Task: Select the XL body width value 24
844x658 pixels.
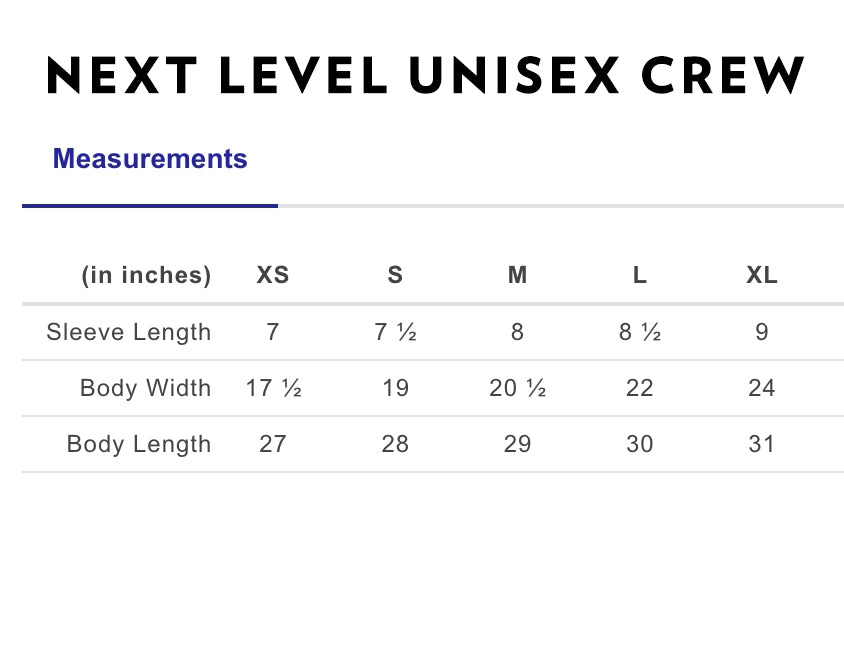Action: point(762,388)
